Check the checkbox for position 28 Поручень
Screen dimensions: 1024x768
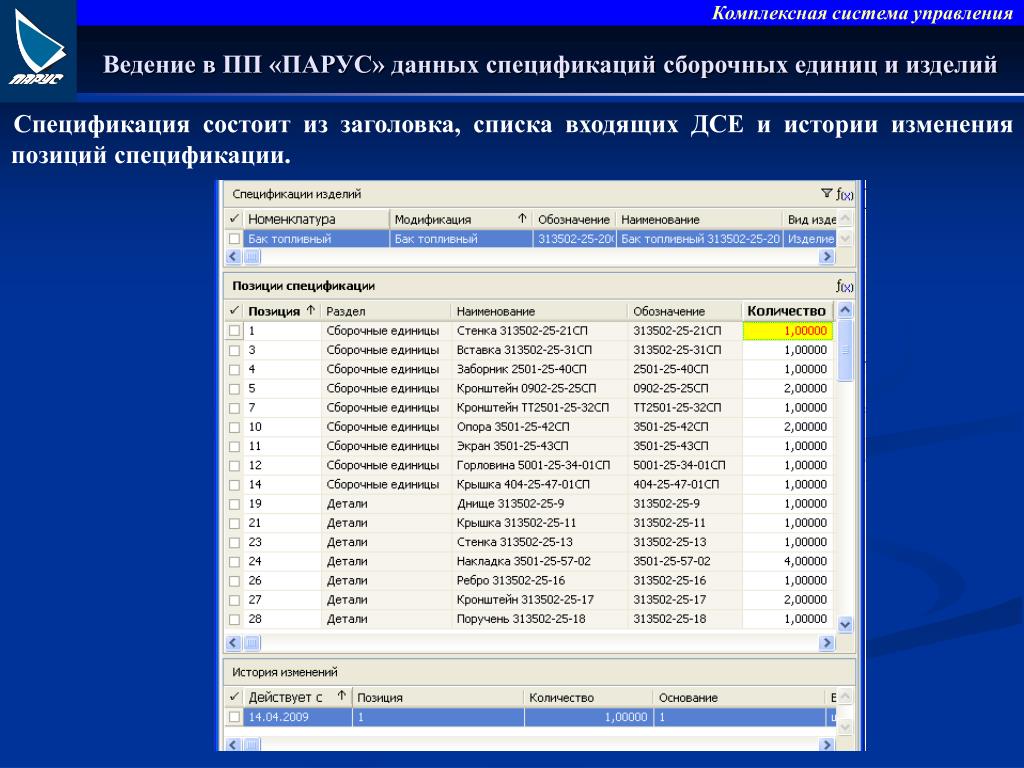point(234,619)
